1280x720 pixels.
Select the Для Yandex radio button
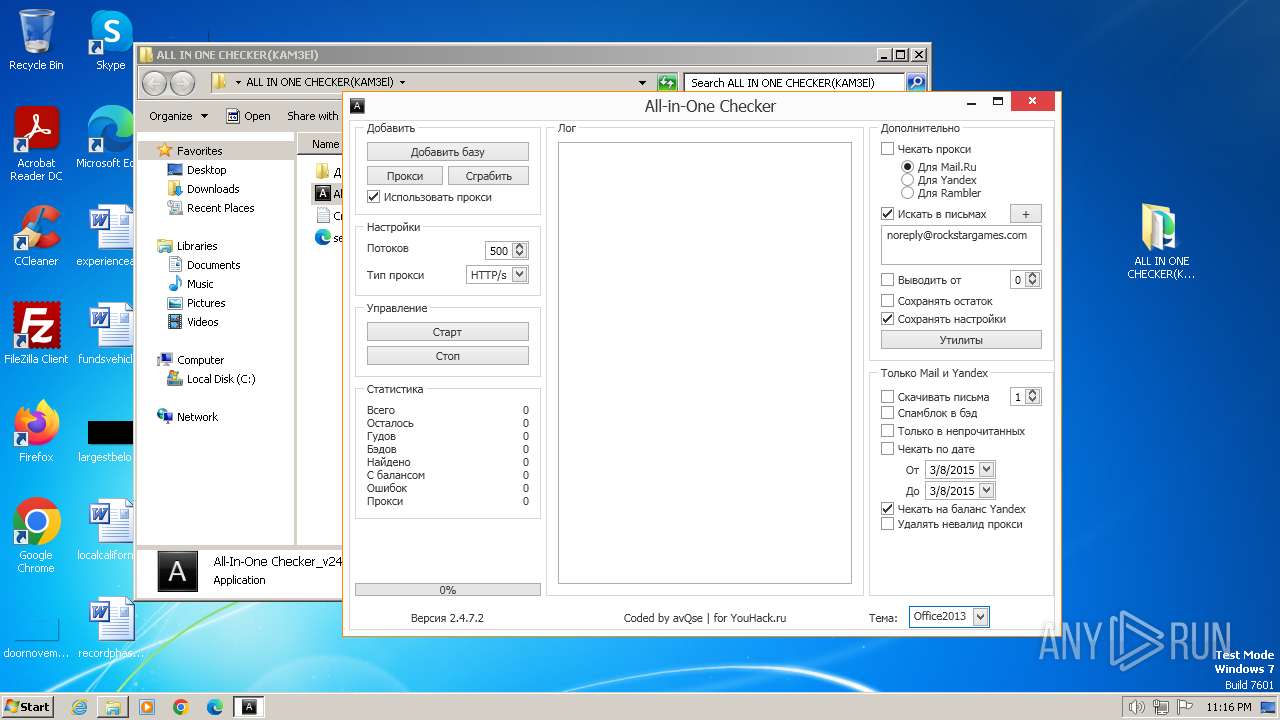coord(907,180)
